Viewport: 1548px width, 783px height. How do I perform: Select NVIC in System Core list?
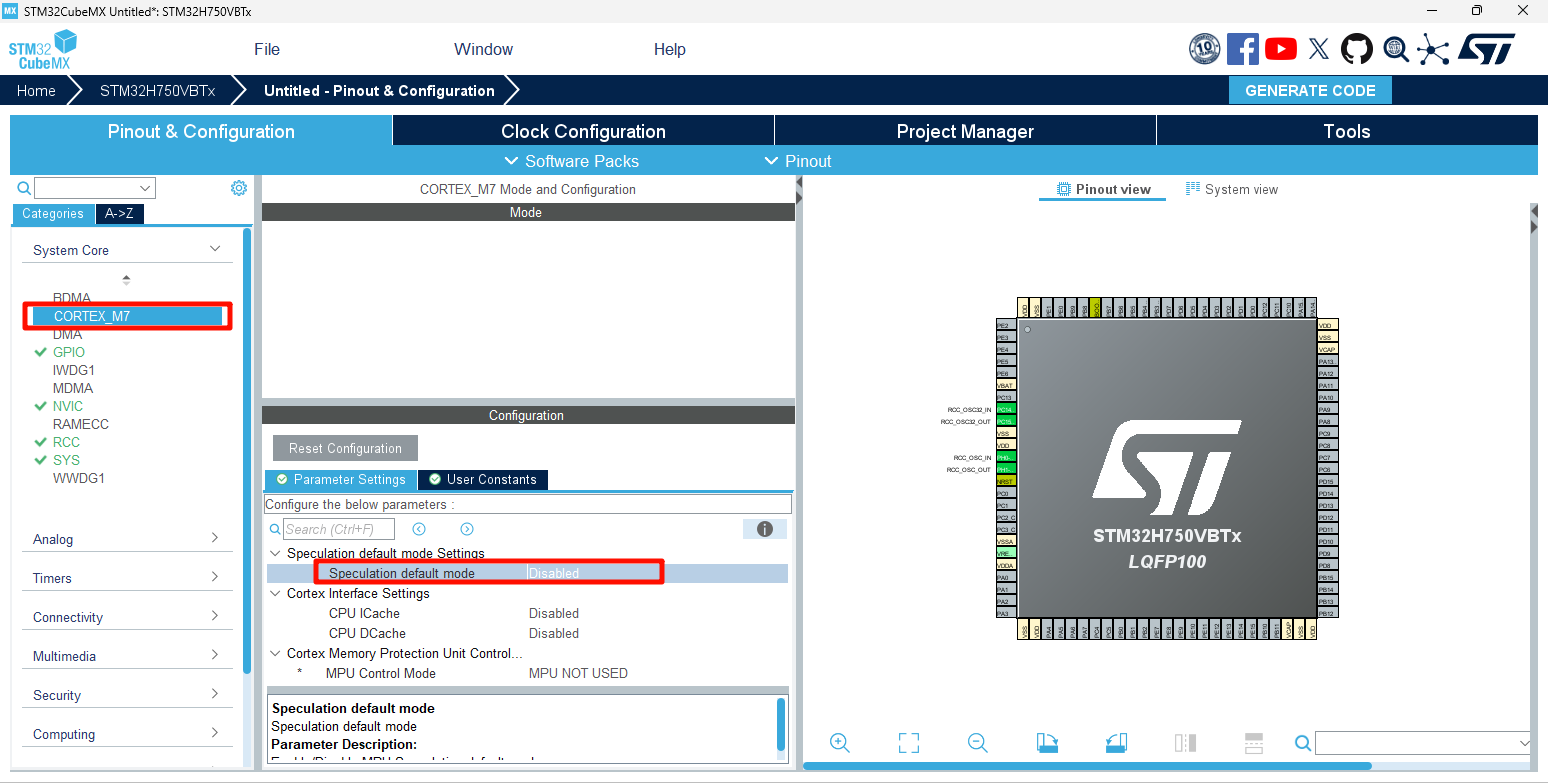(x=68, y=406)
